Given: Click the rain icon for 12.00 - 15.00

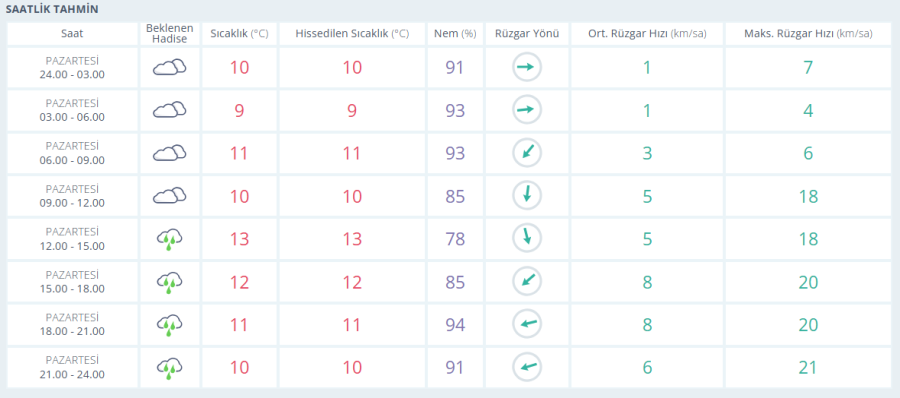Looking at the screenshot, I should (169, 239).
